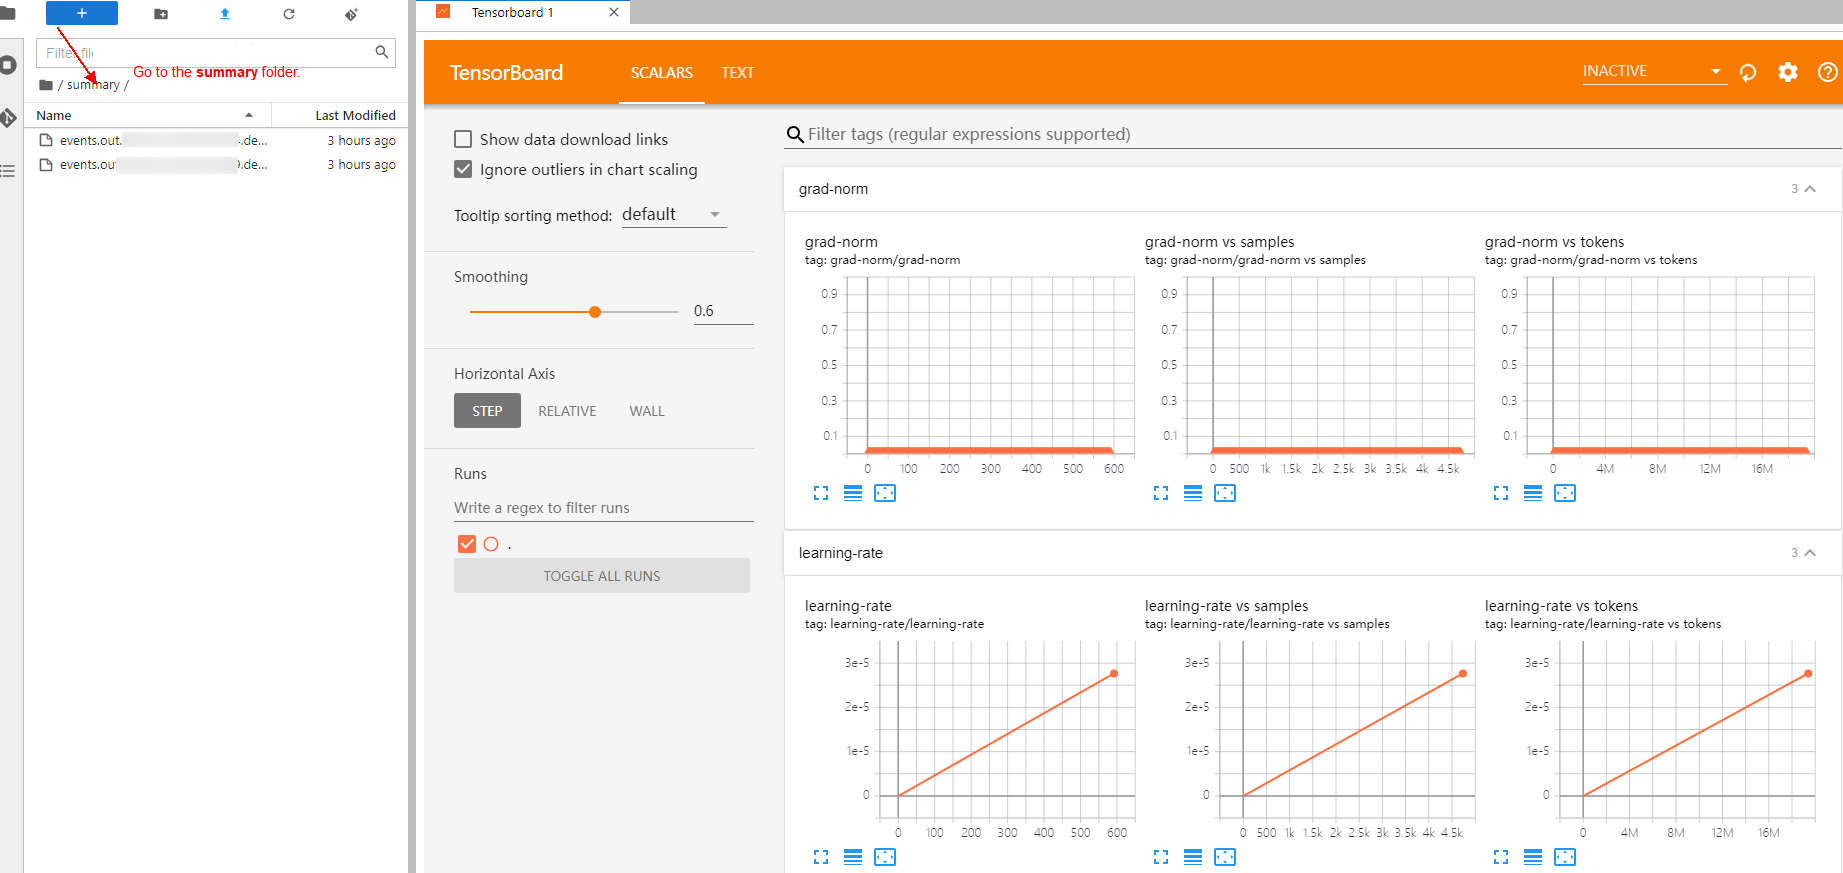Open TensorBoard settings gear icon
Screen dimensions: 1843x873
[x=1788, y=72]
